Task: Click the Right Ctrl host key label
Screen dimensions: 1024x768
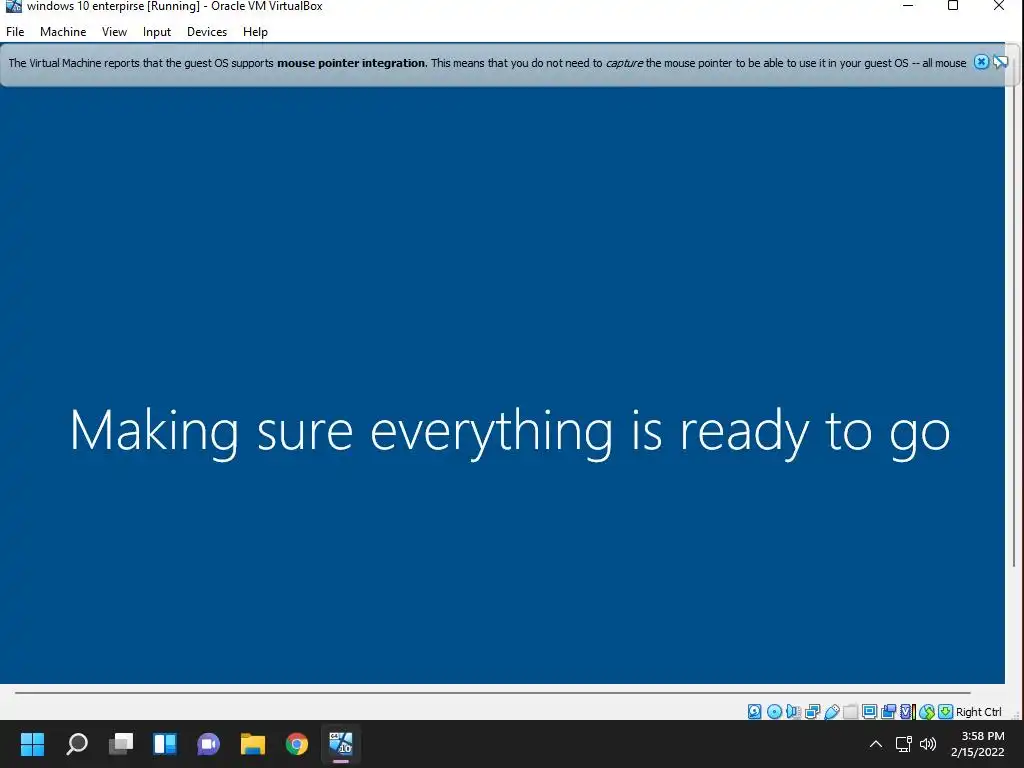Action: [978, 712]
